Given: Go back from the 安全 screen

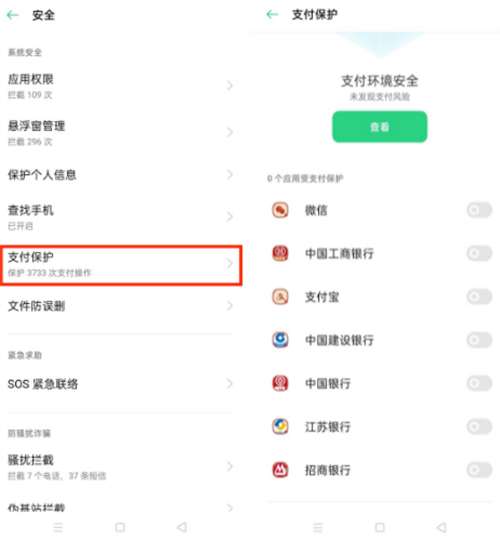Looking at the screenshot, I should pos(13,15).
